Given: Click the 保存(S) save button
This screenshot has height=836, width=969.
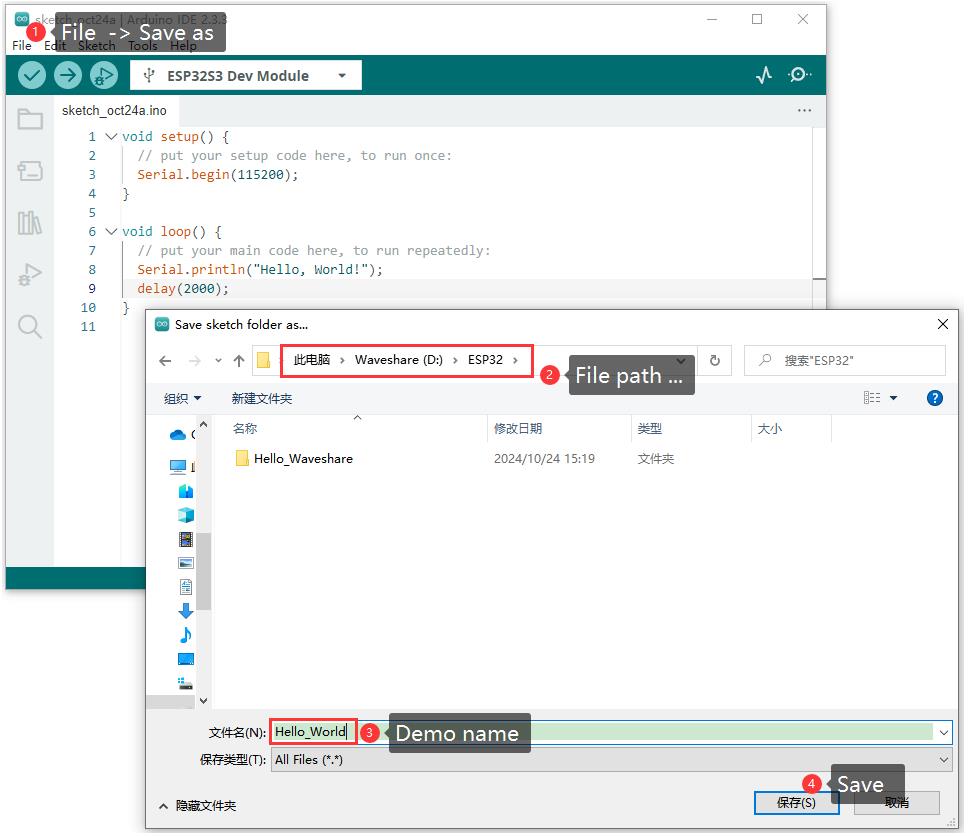Looking at the screenshot, I should click(795, 803).
